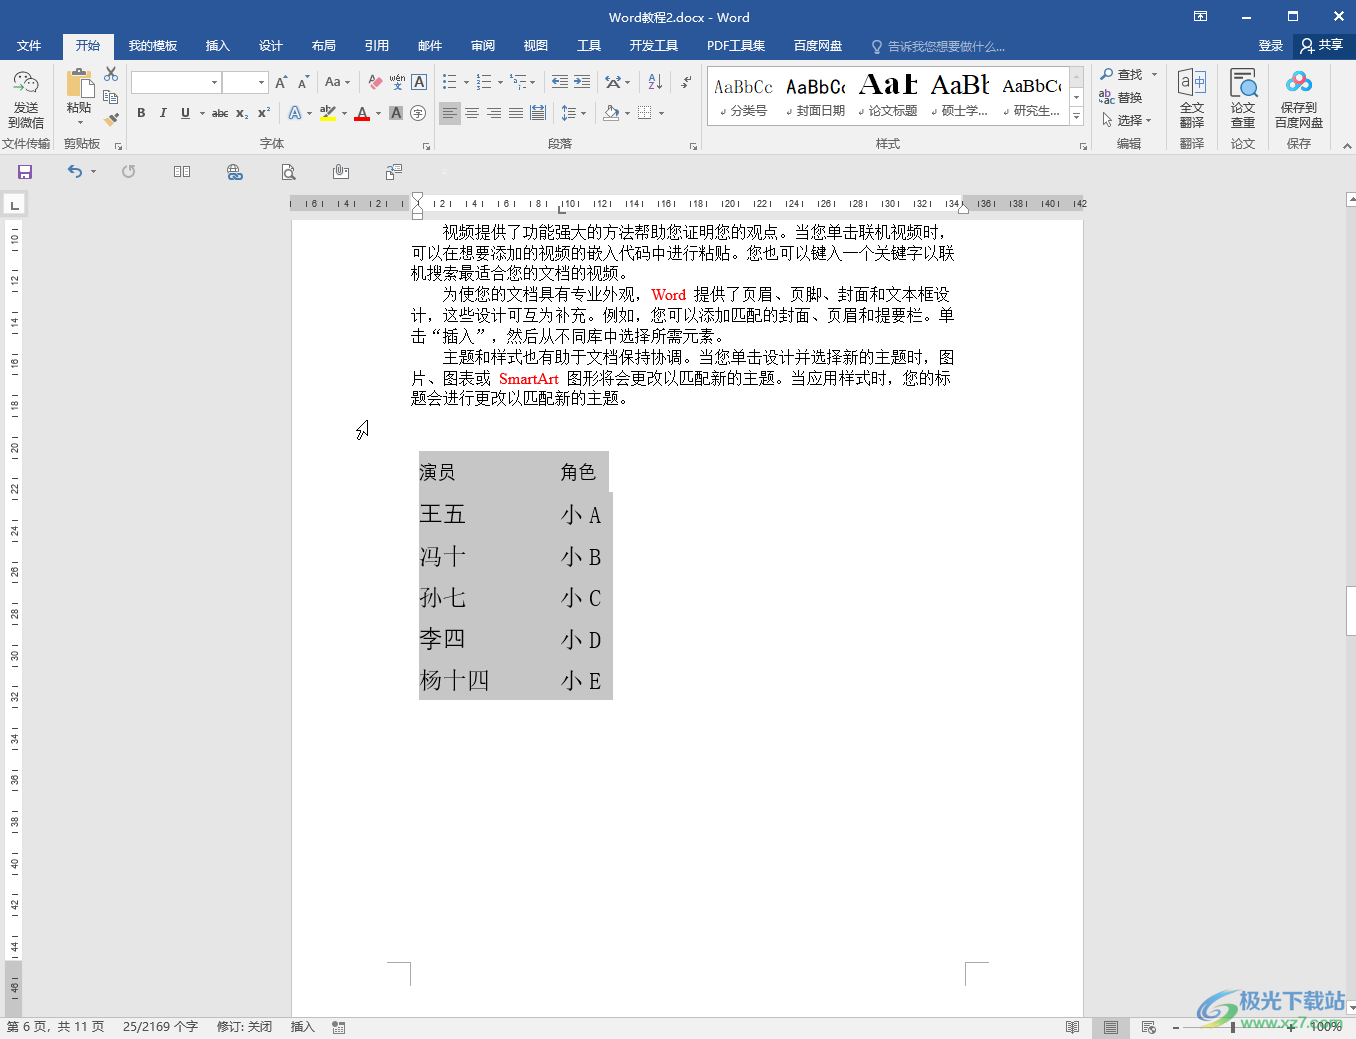This screenshot has width=1356, height=1039.
Task: Click the Shrink Font icon
Action: [x=303, y=82]
